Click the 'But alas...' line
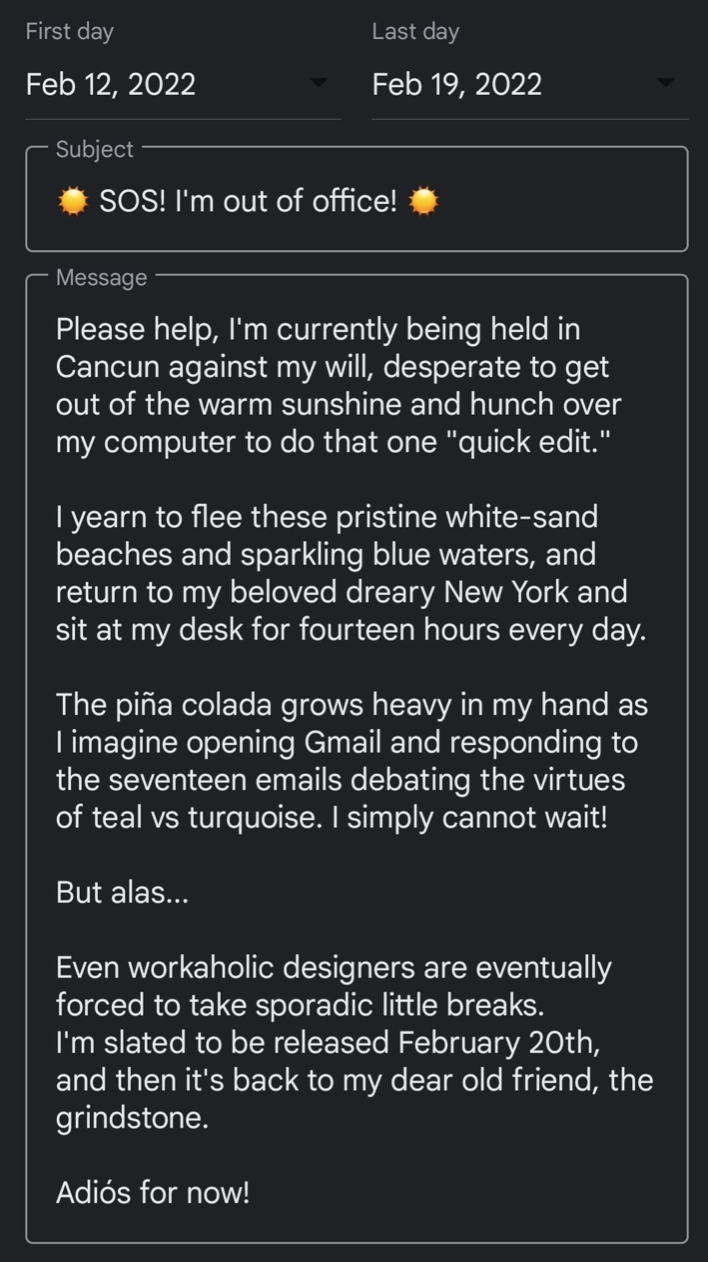The image size is (708, 1262). click(x=122, y=892)
